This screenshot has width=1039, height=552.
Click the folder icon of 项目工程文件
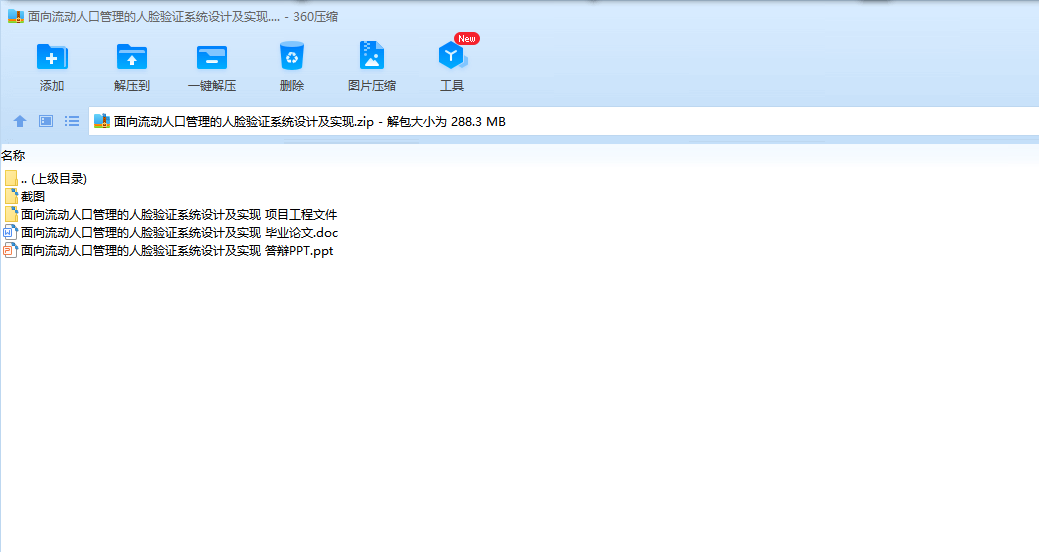11,214
